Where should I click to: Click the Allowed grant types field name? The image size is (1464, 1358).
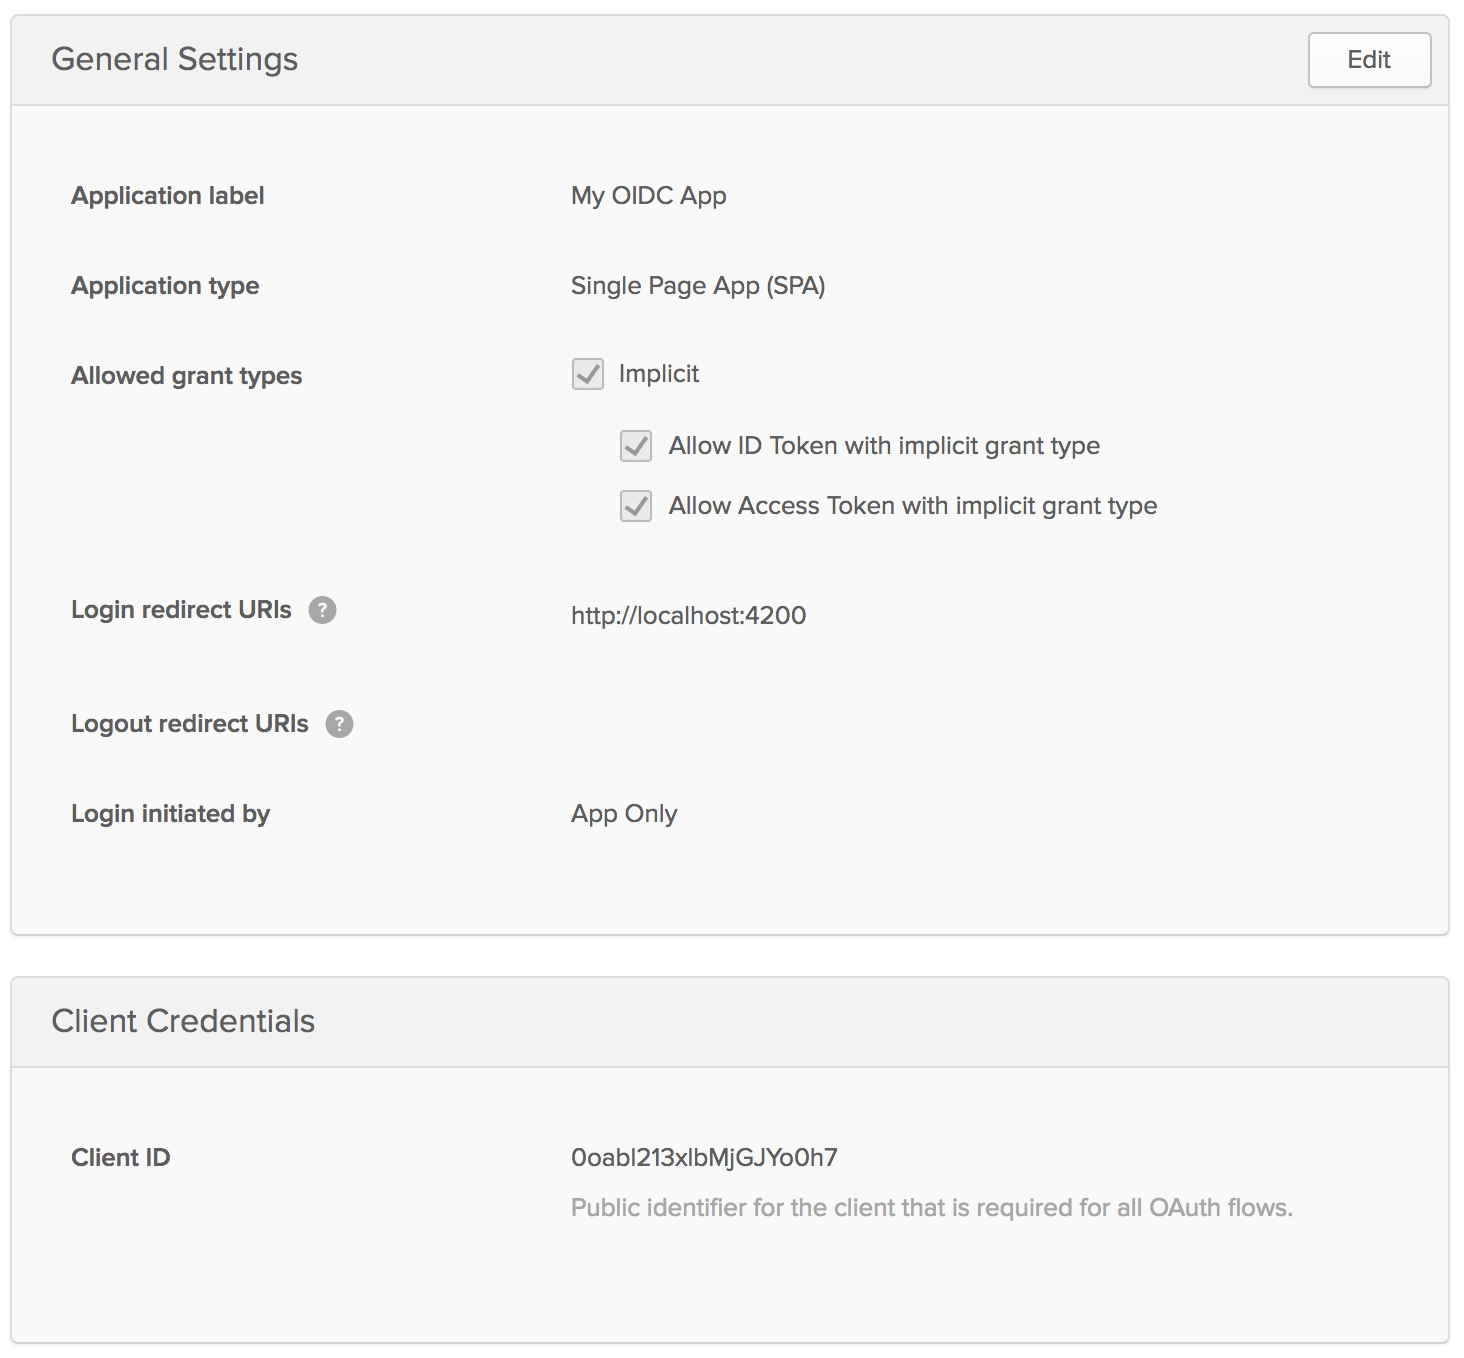coord(186,376)
